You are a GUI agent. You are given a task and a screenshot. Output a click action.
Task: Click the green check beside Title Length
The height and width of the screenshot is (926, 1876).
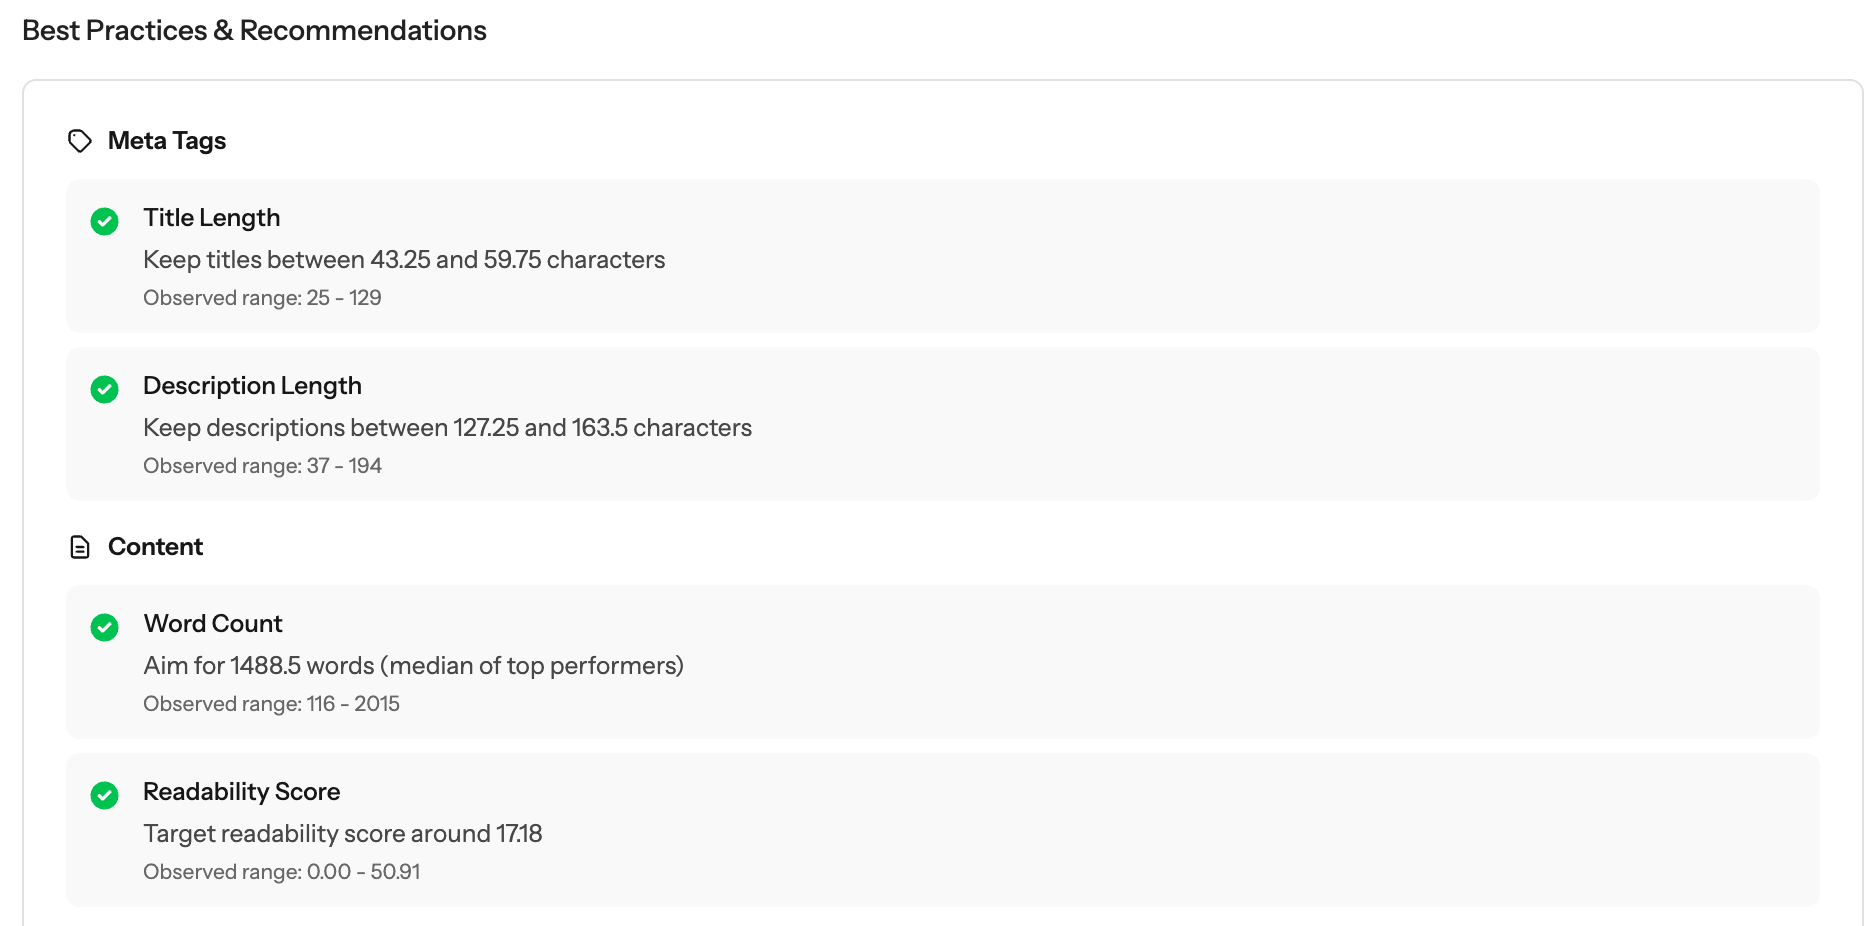point(104,221)
